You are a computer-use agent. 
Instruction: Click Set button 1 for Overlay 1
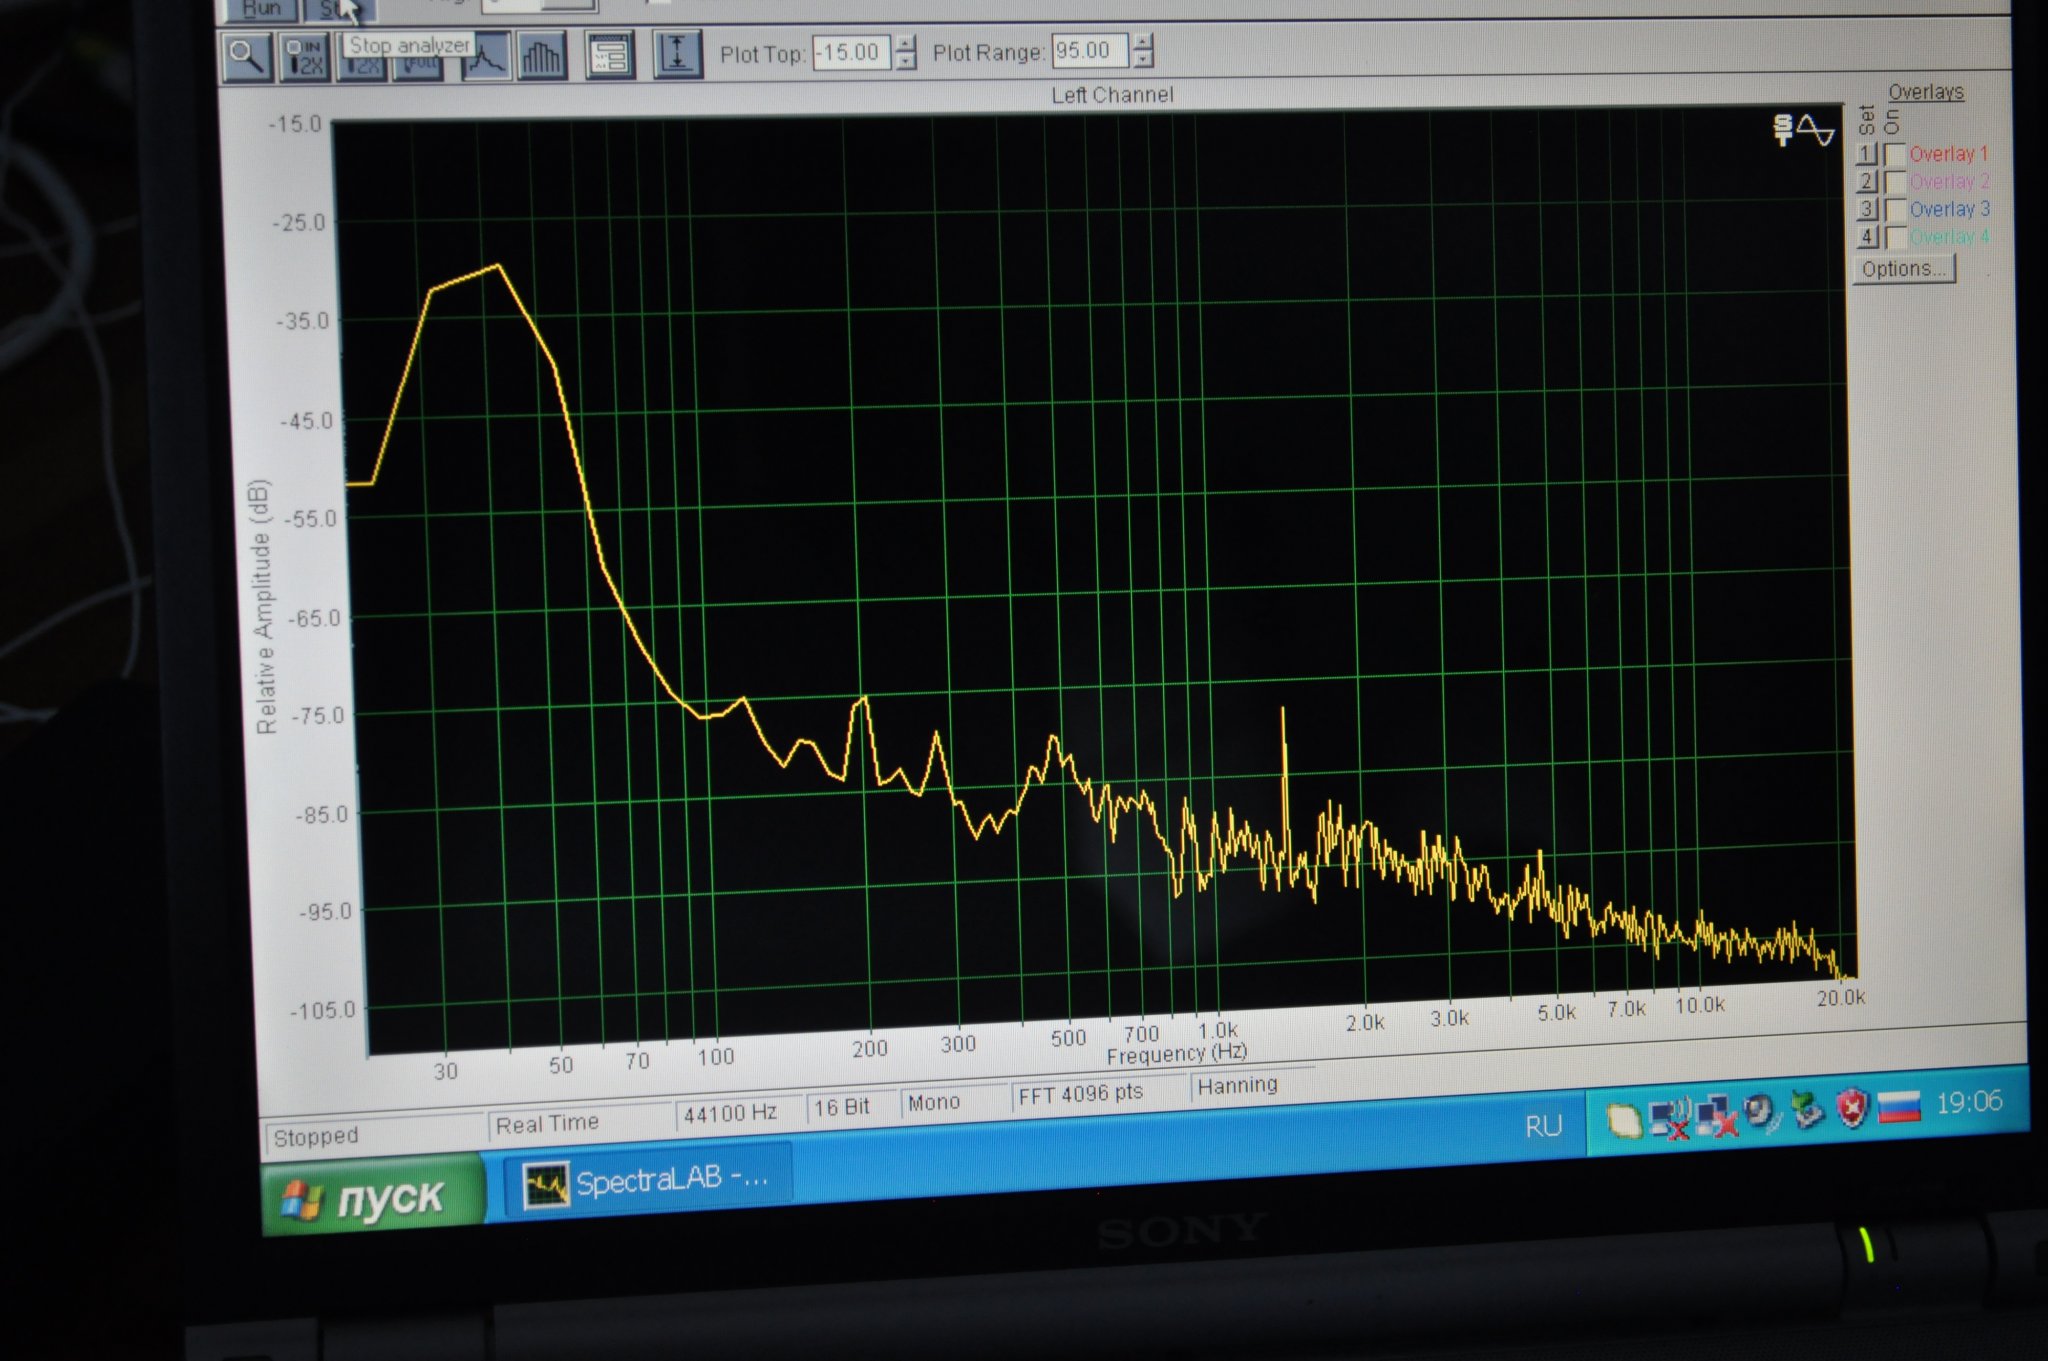pos(1867,154)
